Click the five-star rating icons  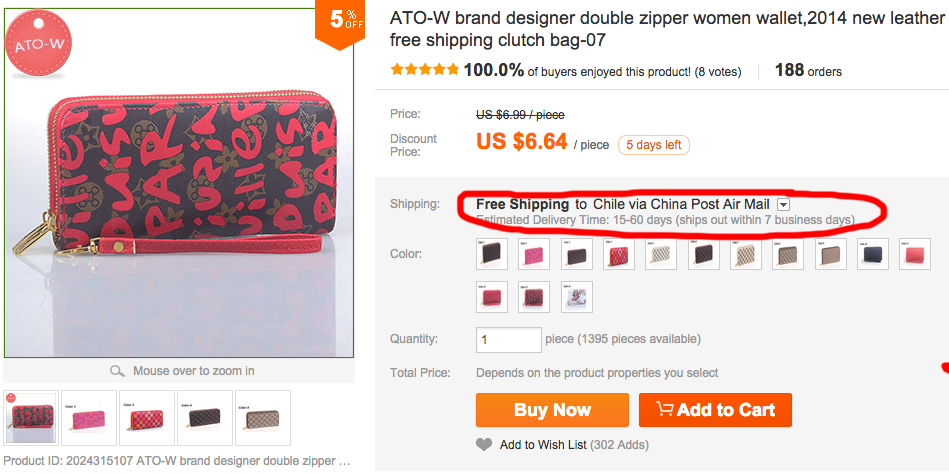click(425, 71)
